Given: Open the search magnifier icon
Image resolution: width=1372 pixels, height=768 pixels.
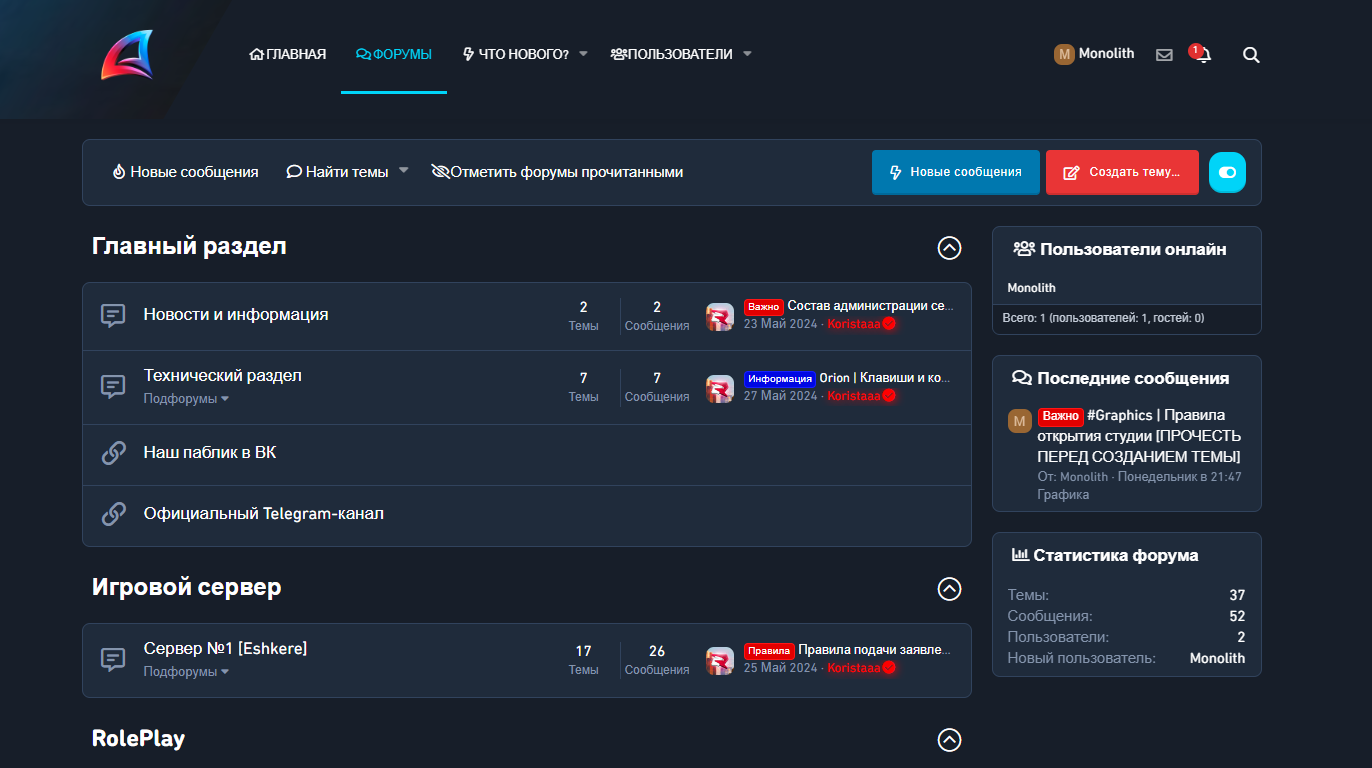Looking at the screenshot, I should click(x=1251, y=55).
